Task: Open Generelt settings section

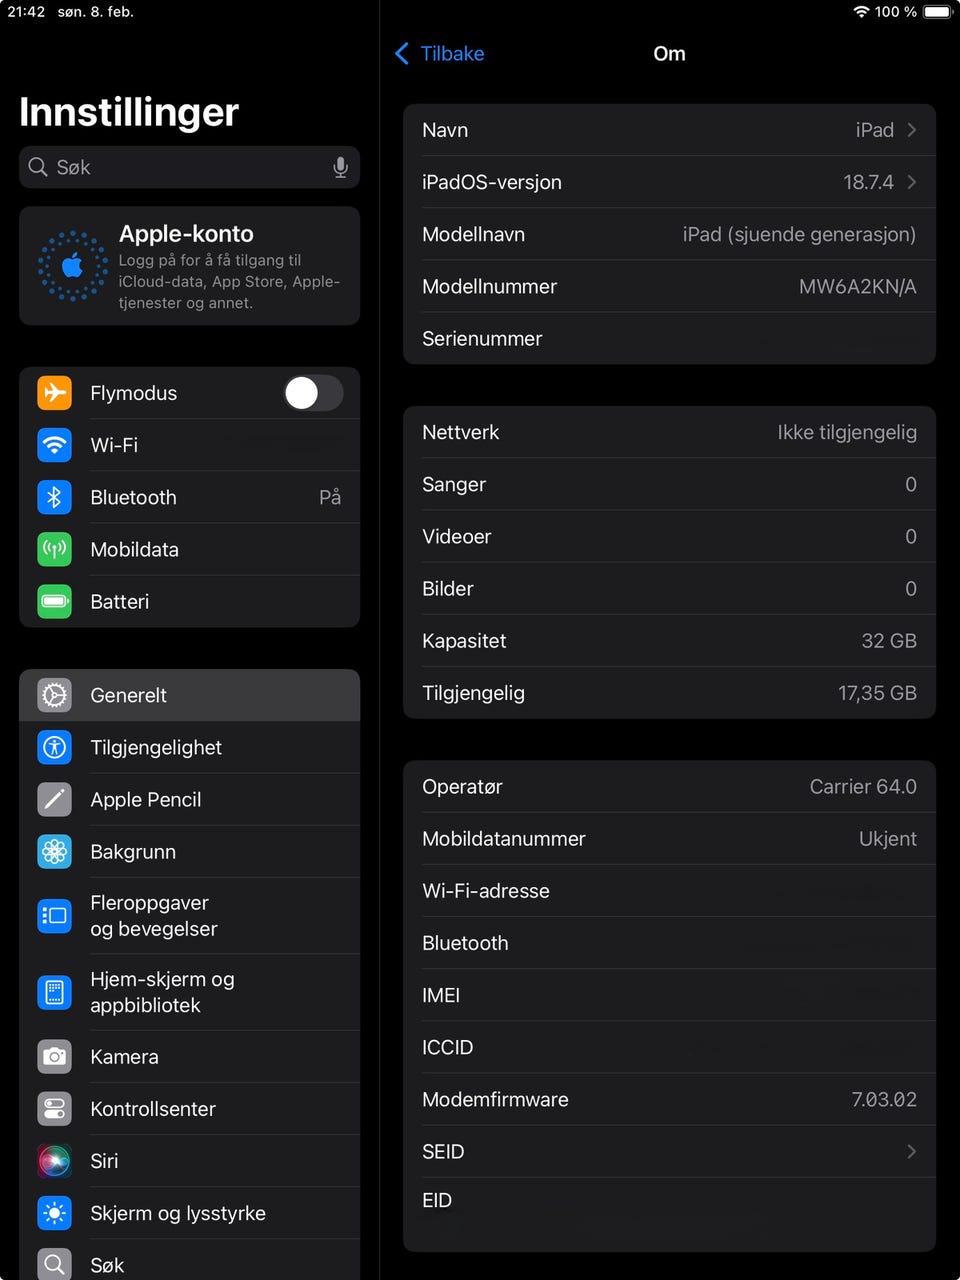Action: [189, 695]
